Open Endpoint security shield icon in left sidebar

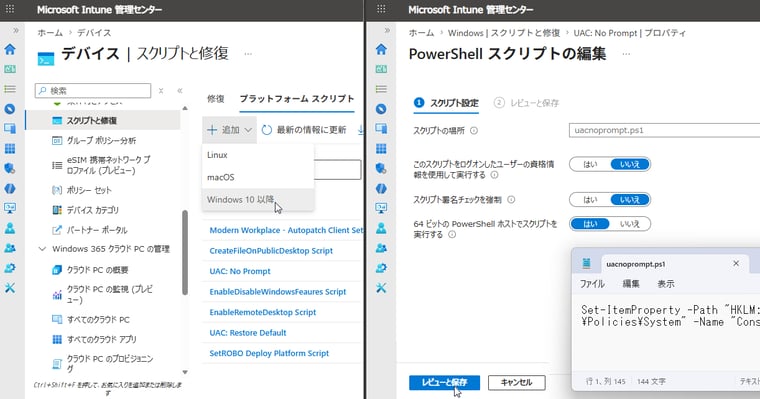tap(10, 168)
